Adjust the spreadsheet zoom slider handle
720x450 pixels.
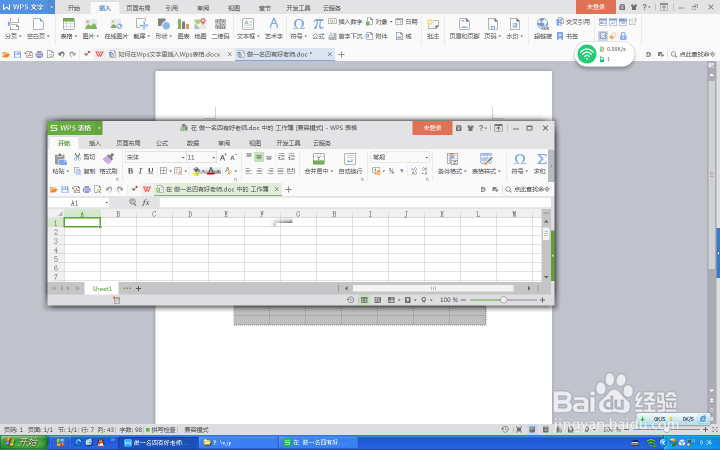pyautogui.click(x=504, y=300)
